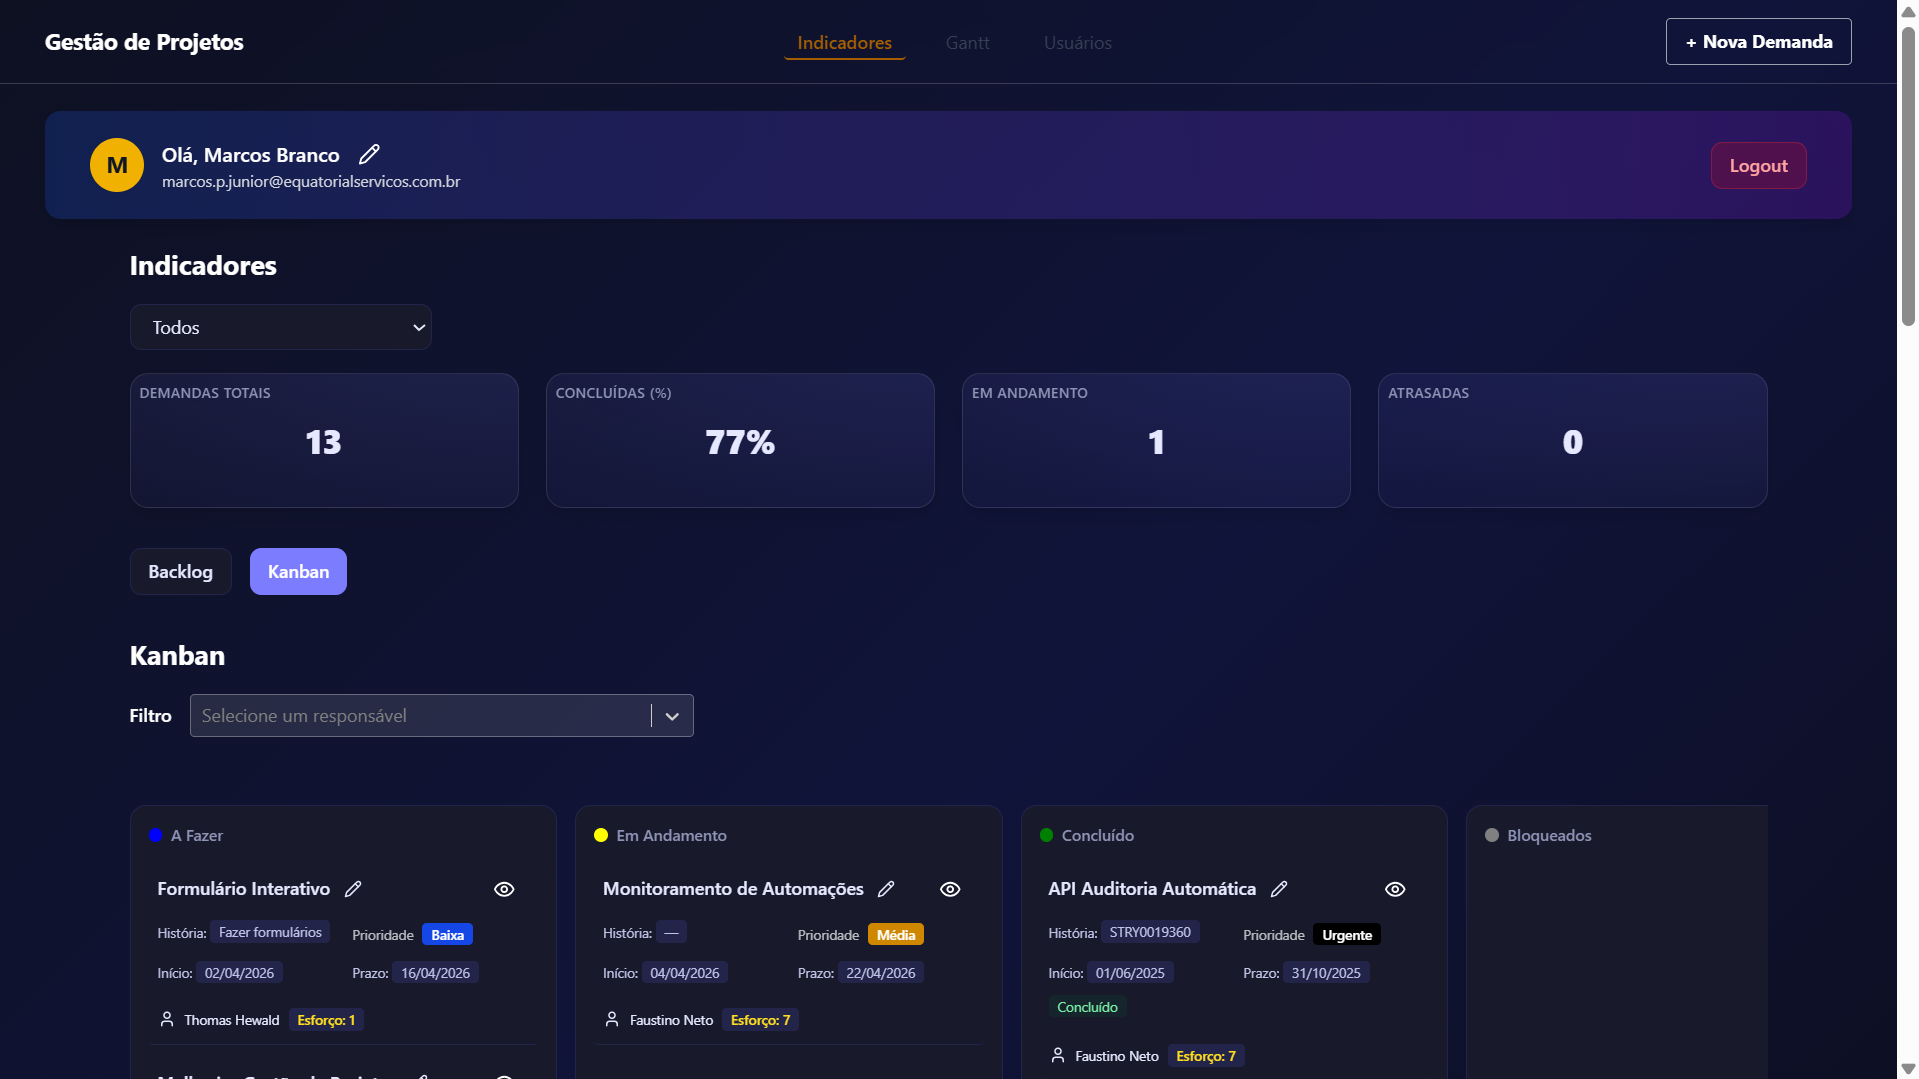Edit the user name with pencil icon
The height and width of the screenshot is (1079, 1919).
tap(369, 154)
